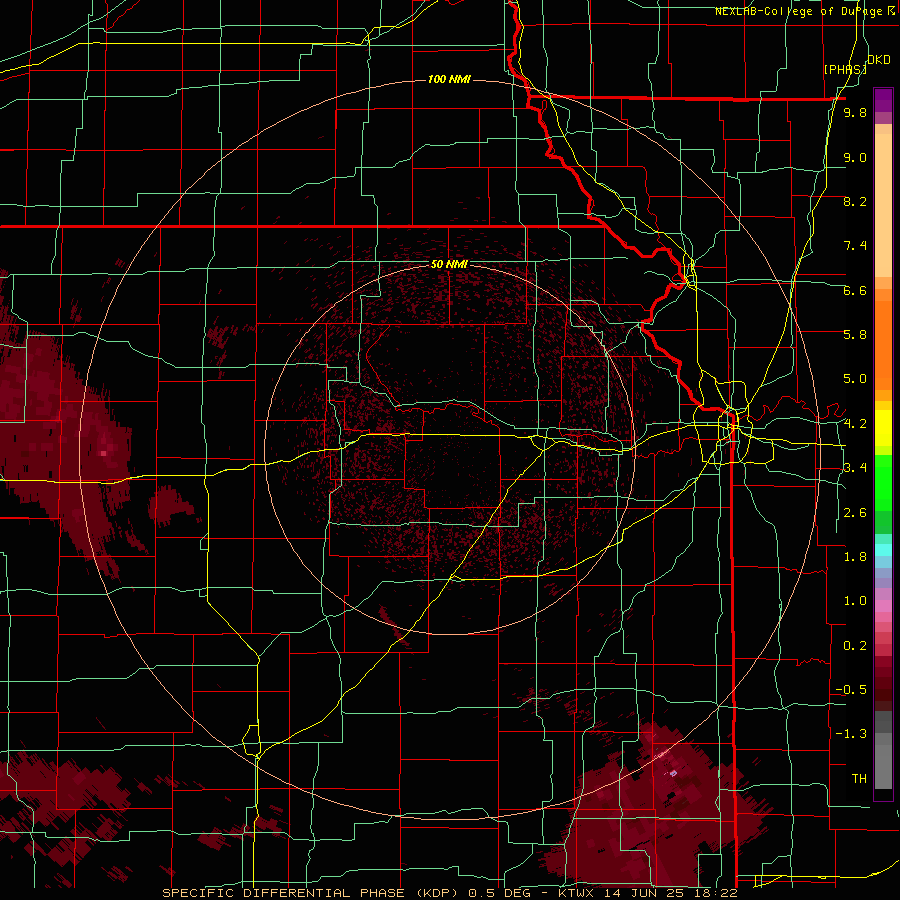Click the 3.4 value on the color scale
Screen dimensions: 900x900
(855, 468)
